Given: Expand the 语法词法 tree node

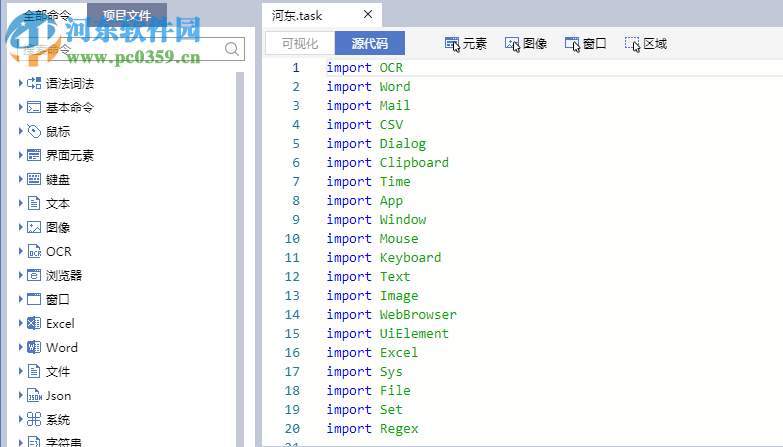Looking at the screenshot, I should coord(20,83).
